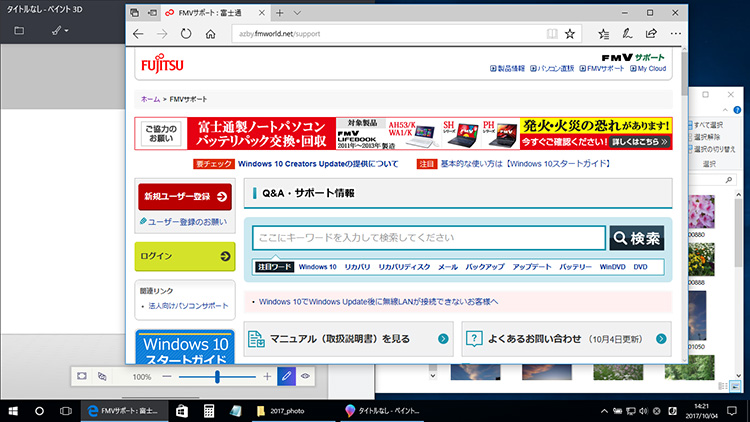Click the red 新規ユーザー登録 button
Viewport: 750px width, 422px height.
coord(185,196)
